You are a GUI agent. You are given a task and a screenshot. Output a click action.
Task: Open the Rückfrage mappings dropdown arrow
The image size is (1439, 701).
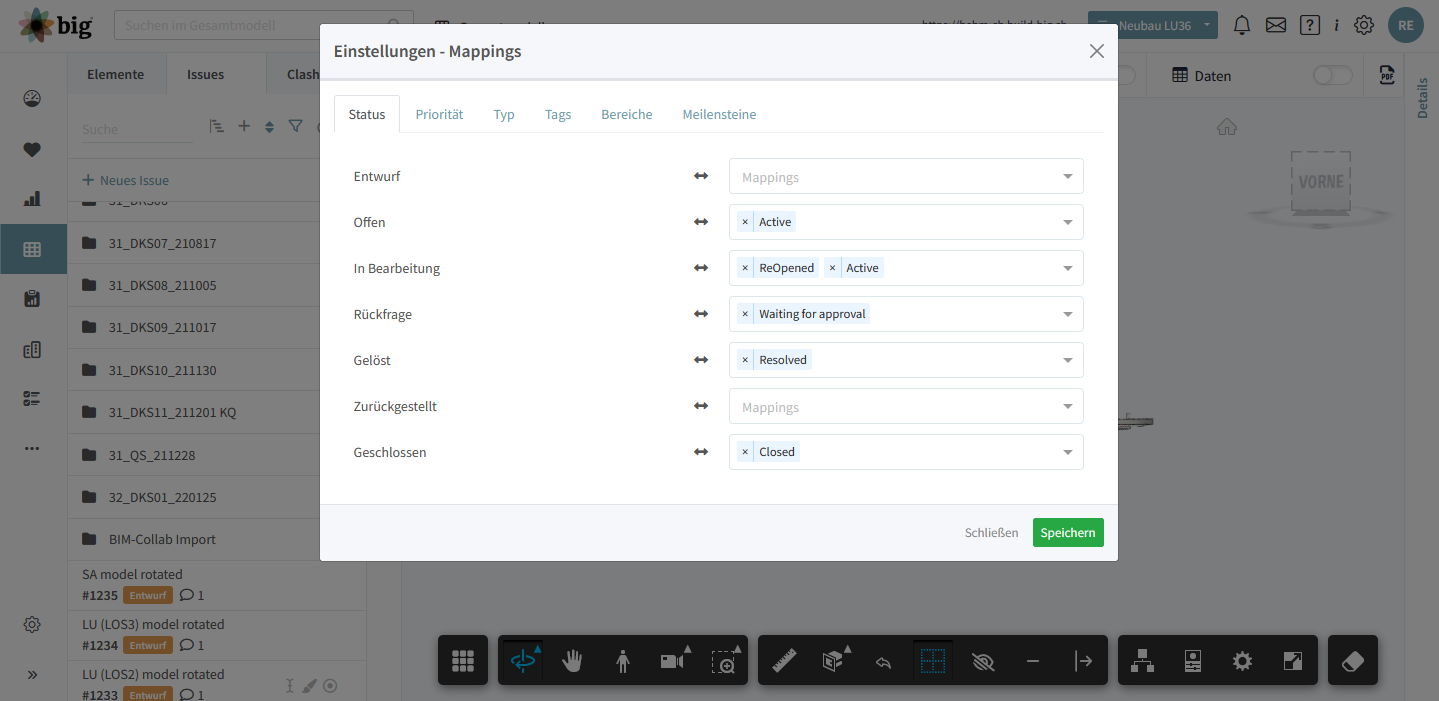pyautogui.click(x=1068, y=315)
